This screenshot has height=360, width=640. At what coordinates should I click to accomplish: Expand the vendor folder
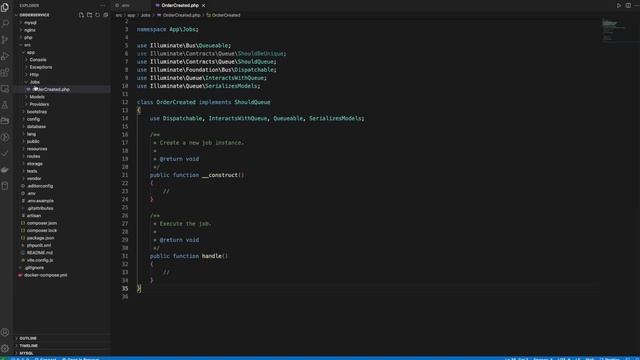point(34,178)
